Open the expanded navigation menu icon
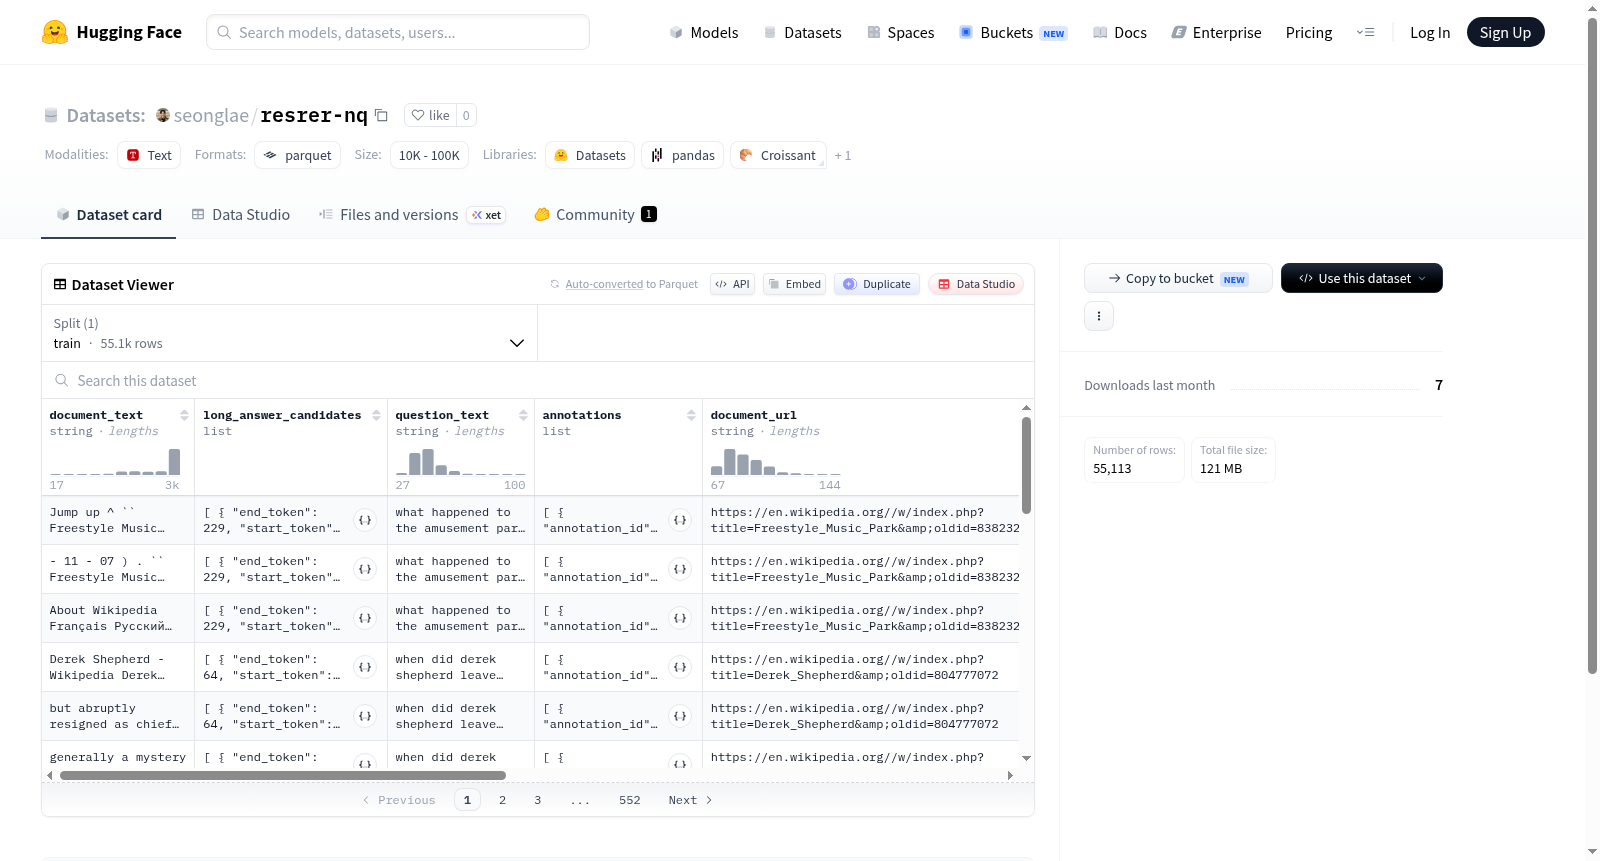The image size is (1600, 861). pyautogui.click(x=1365, y=32)
